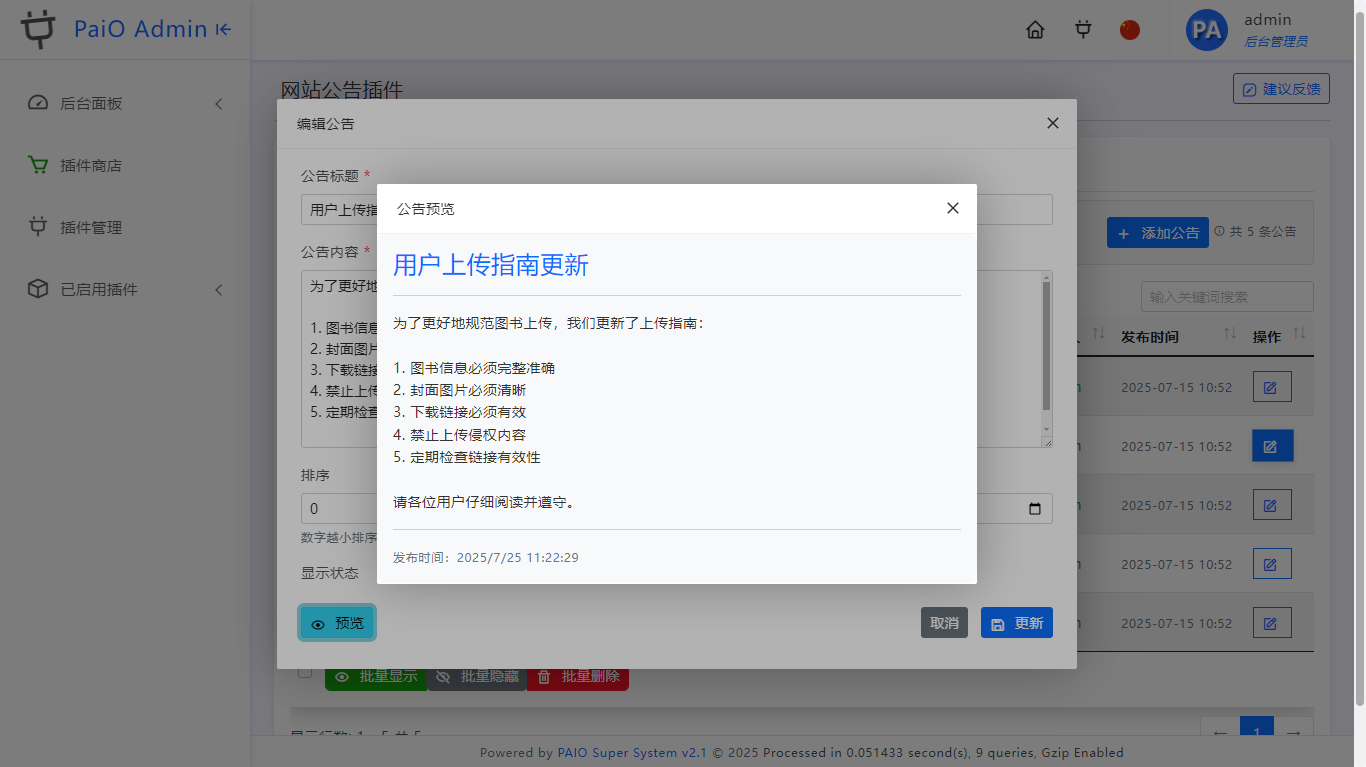Click the line 1. 图书信息必须完整准确
This screenshot has height=767, width=1366.
point(474,368)
